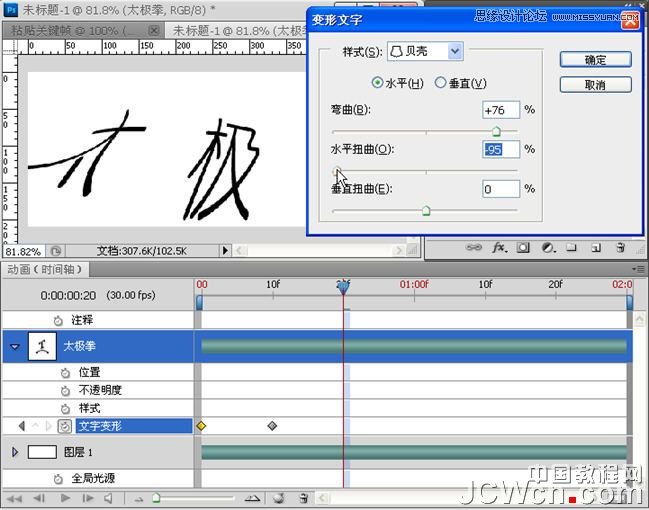649x510 pixels.
Task: Close the 粘贴关键帧 document tab
Action: 154,30
